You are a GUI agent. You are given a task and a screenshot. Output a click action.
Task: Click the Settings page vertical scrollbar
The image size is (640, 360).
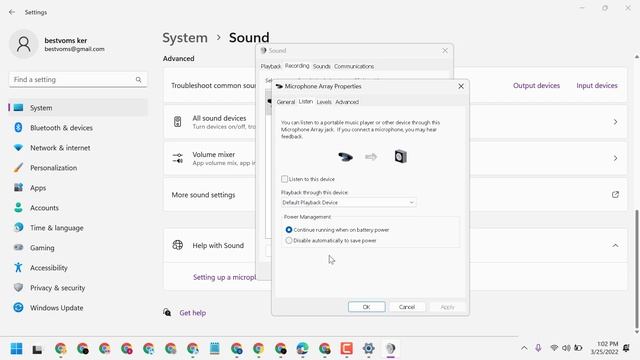point(636,269)
